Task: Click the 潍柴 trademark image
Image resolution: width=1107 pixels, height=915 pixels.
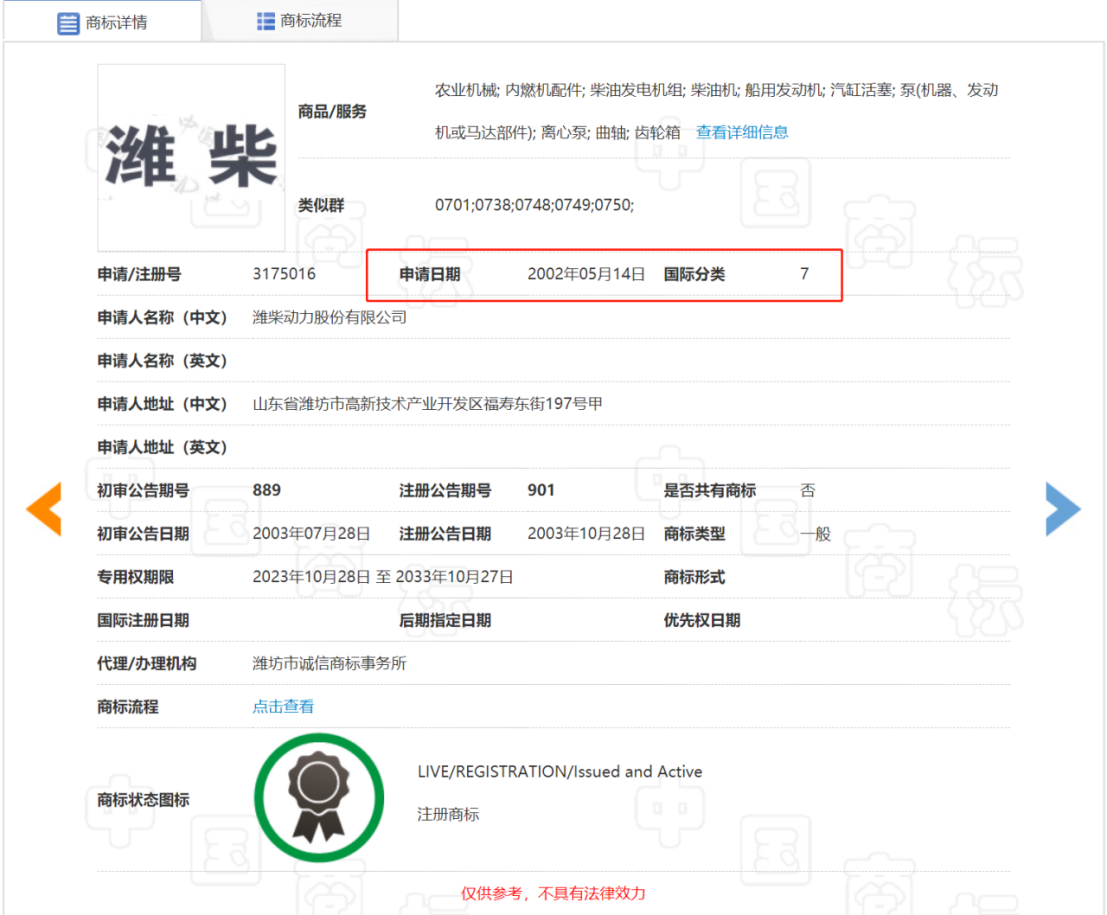Action: pyautogui.click(x=191, y=157)
